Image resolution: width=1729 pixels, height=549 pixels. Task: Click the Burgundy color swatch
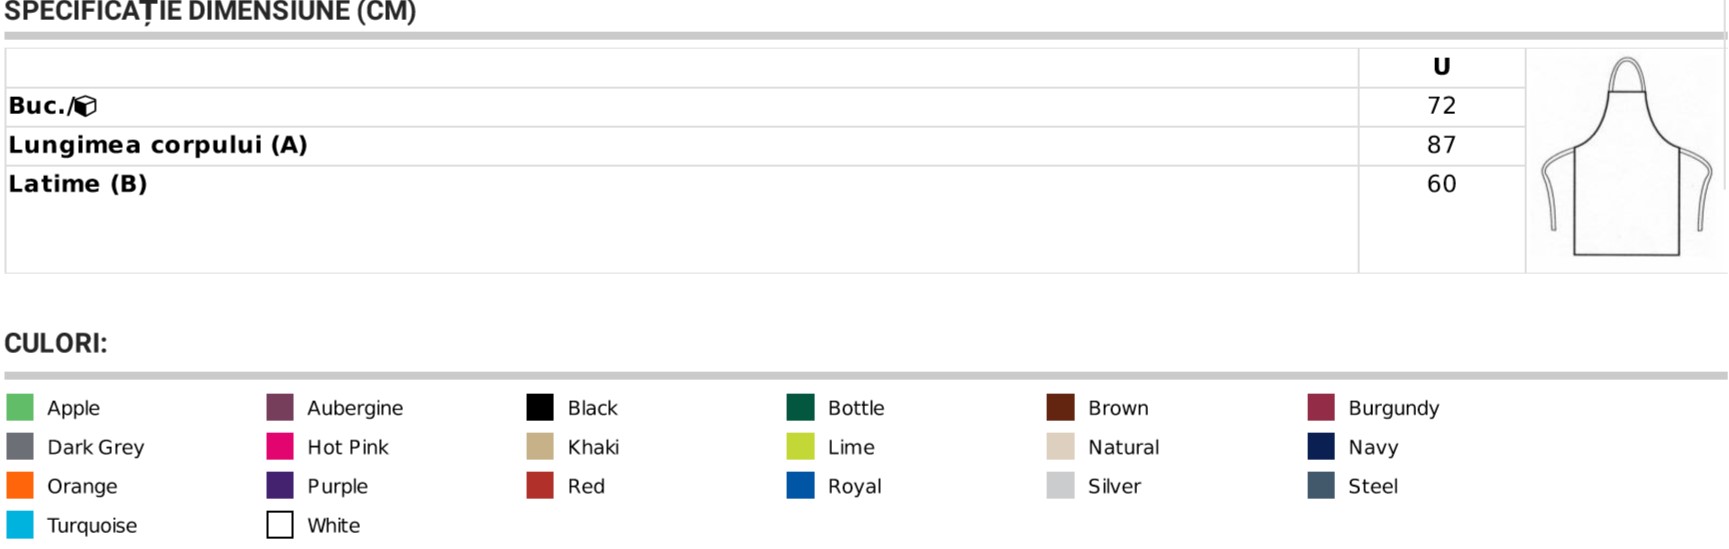pyautogui.click(x=1321, y=408)
